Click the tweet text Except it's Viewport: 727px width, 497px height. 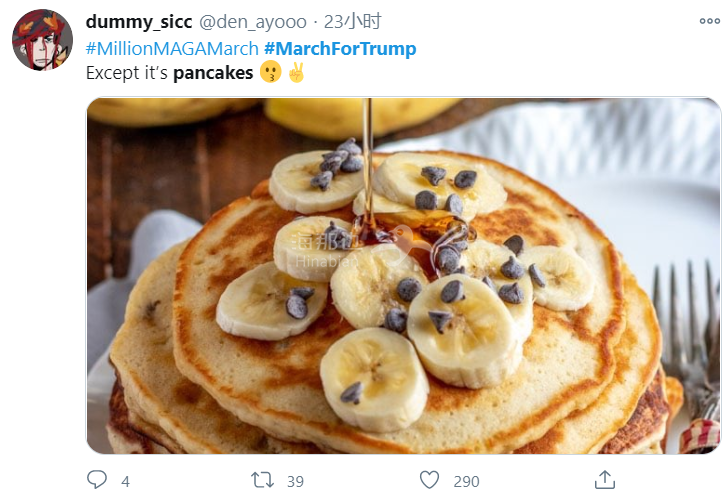(x=127, y=73)
